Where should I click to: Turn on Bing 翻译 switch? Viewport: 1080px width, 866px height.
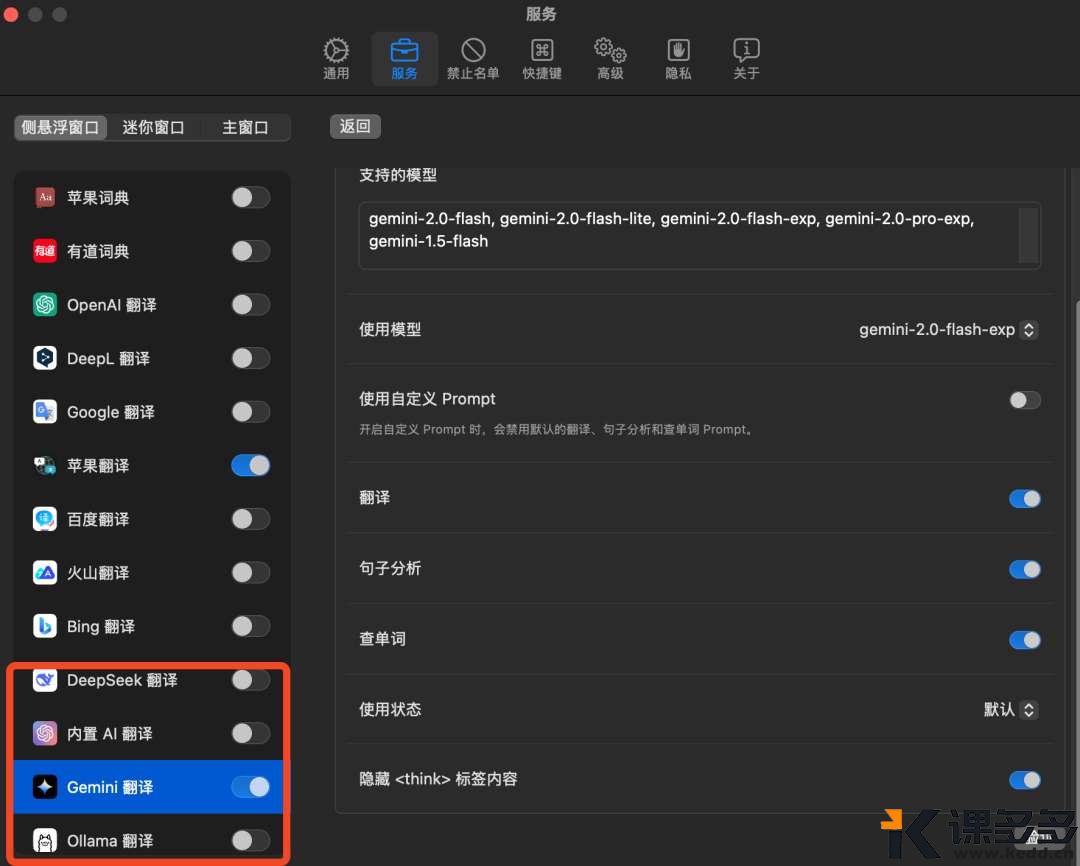point(251,626)
